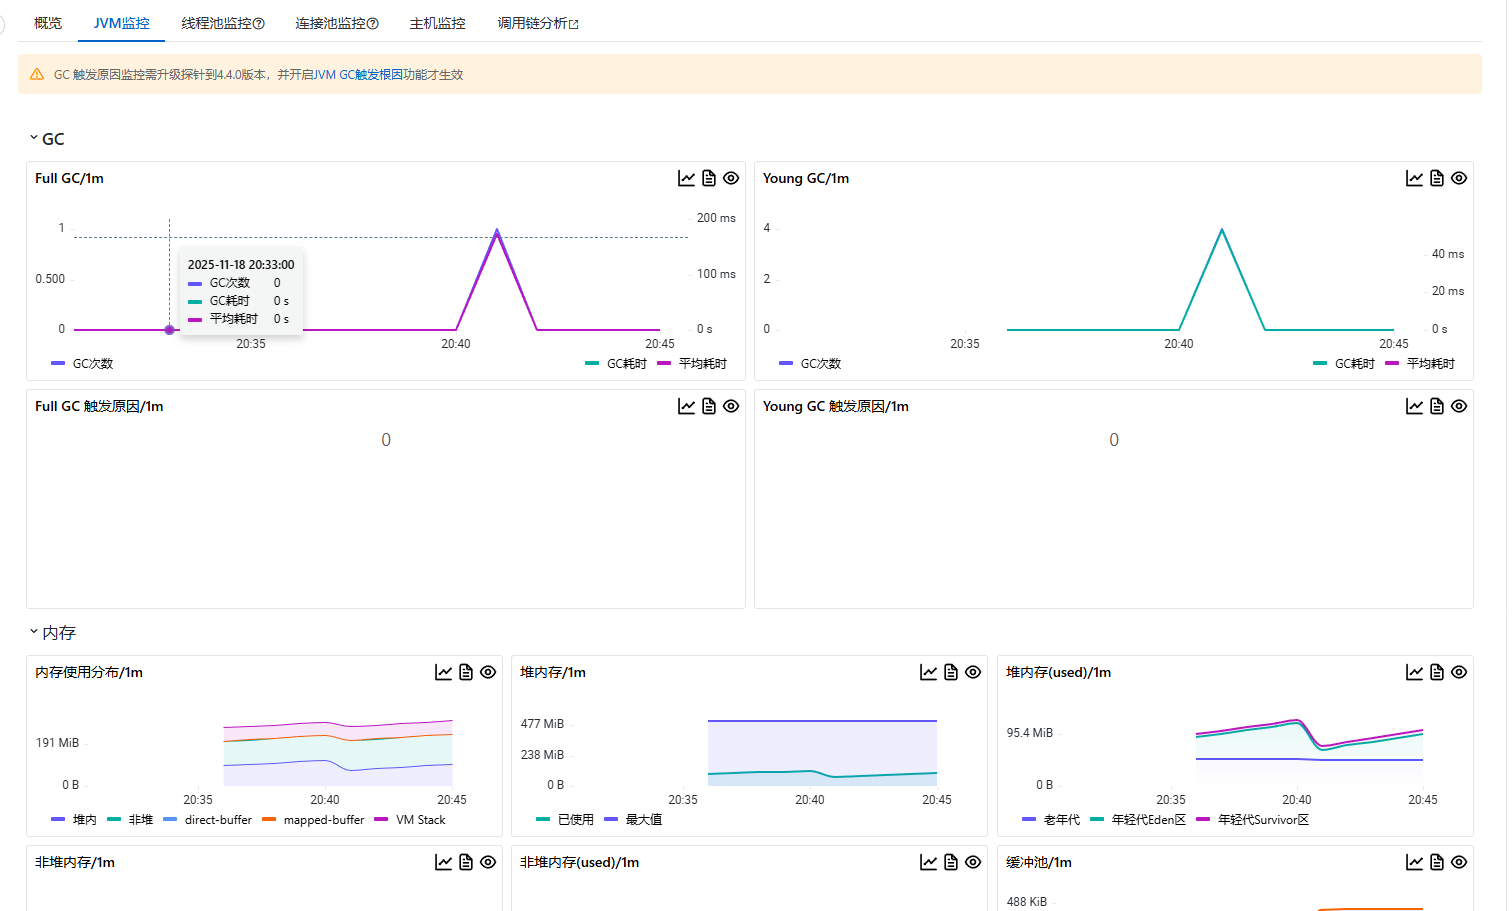The width and height of the screenshot is (1512, 911).
Task: Open the 主机监控 tab
Action: 437,22
